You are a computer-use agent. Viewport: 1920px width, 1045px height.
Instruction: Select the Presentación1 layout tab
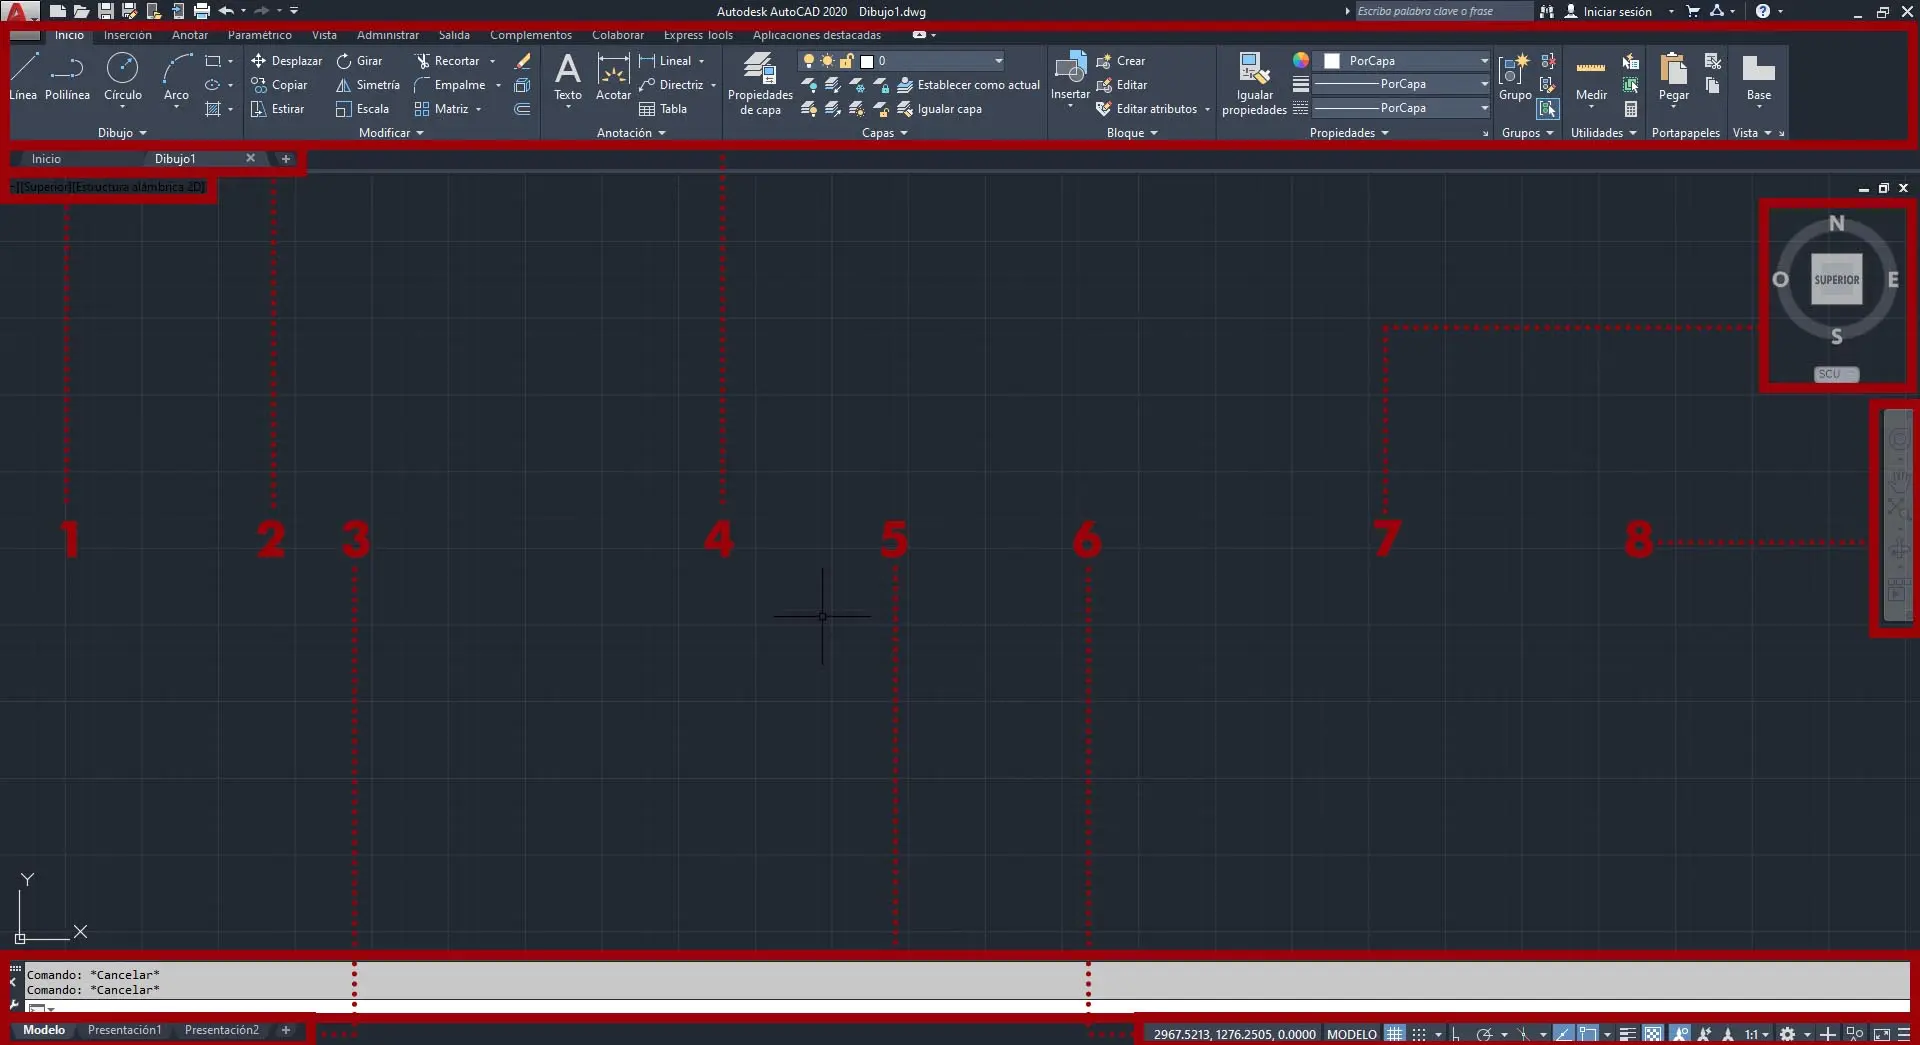click(x=125, y=1030)
